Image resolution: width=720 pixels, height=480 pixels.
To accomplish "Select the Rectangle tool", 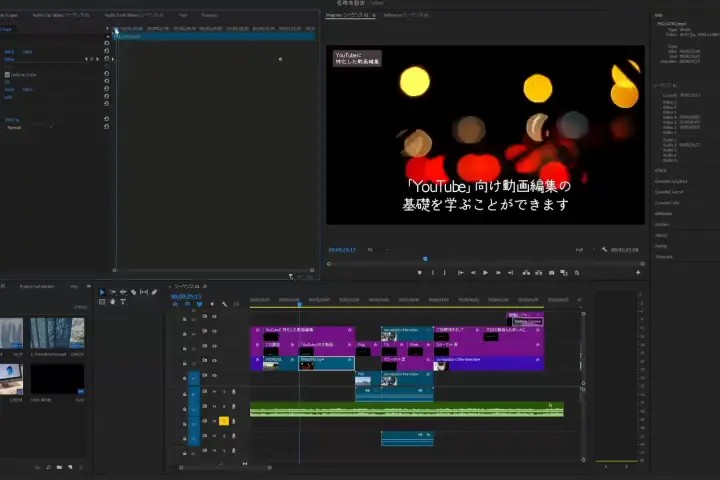I will [x=102, y=302].
